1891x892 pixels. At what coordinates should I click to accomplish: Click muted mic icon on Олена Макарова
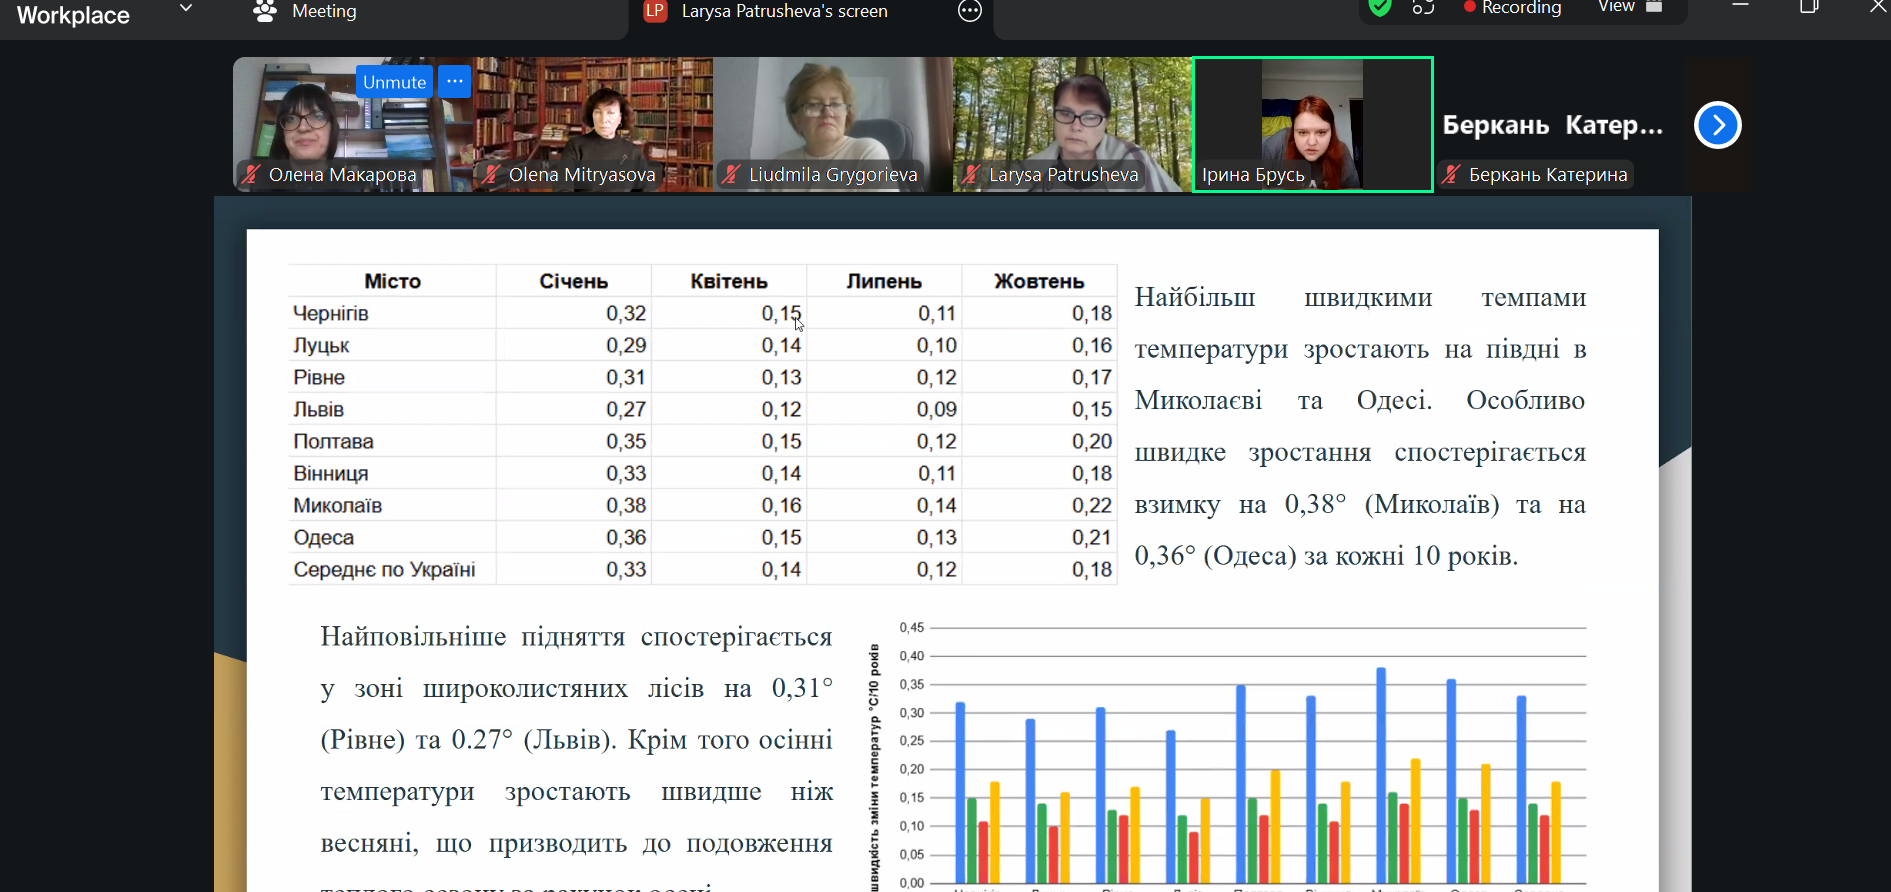click(251, 175)
